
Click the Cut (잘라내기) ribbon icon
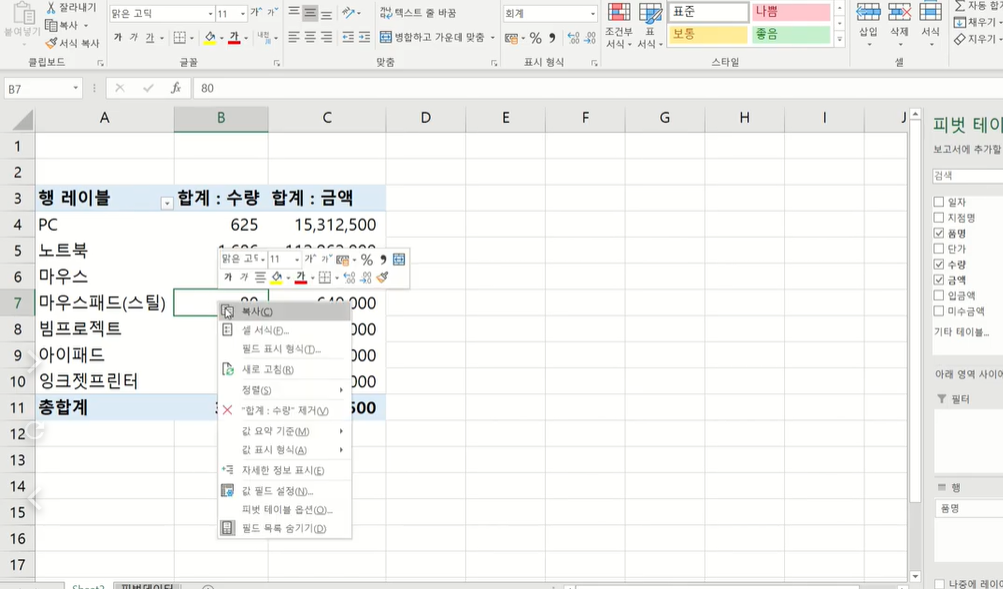point(51,8)
